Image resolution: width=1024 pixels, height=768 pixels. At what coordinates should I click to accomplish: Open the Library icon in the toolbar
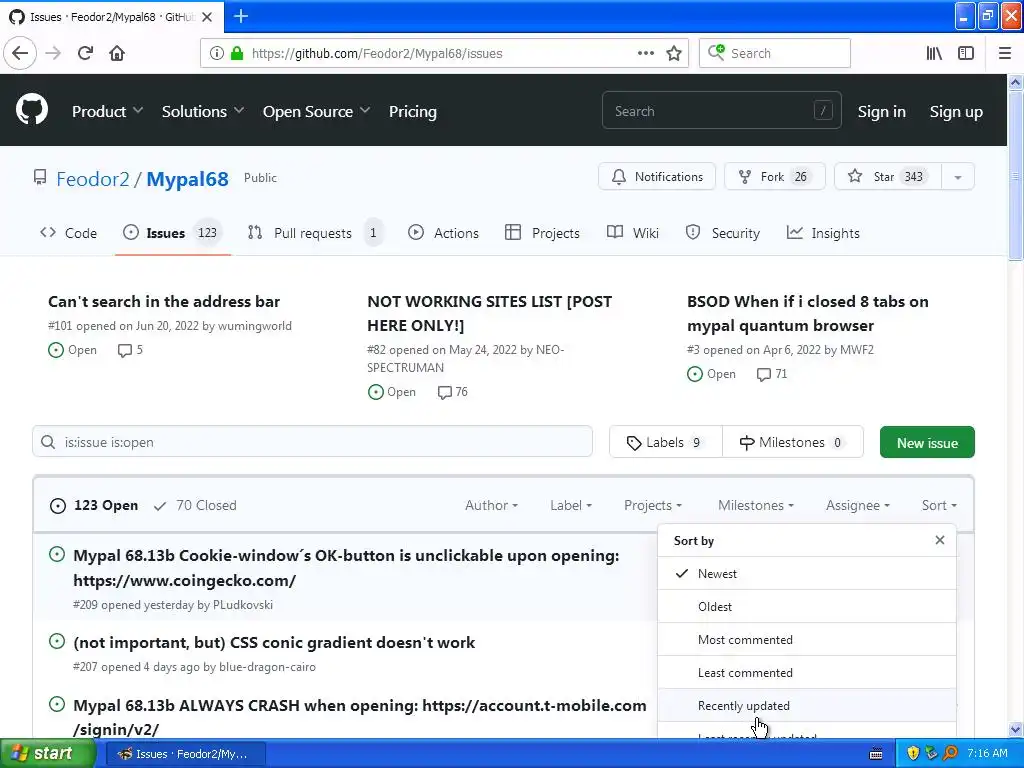(x=934, y=53)
